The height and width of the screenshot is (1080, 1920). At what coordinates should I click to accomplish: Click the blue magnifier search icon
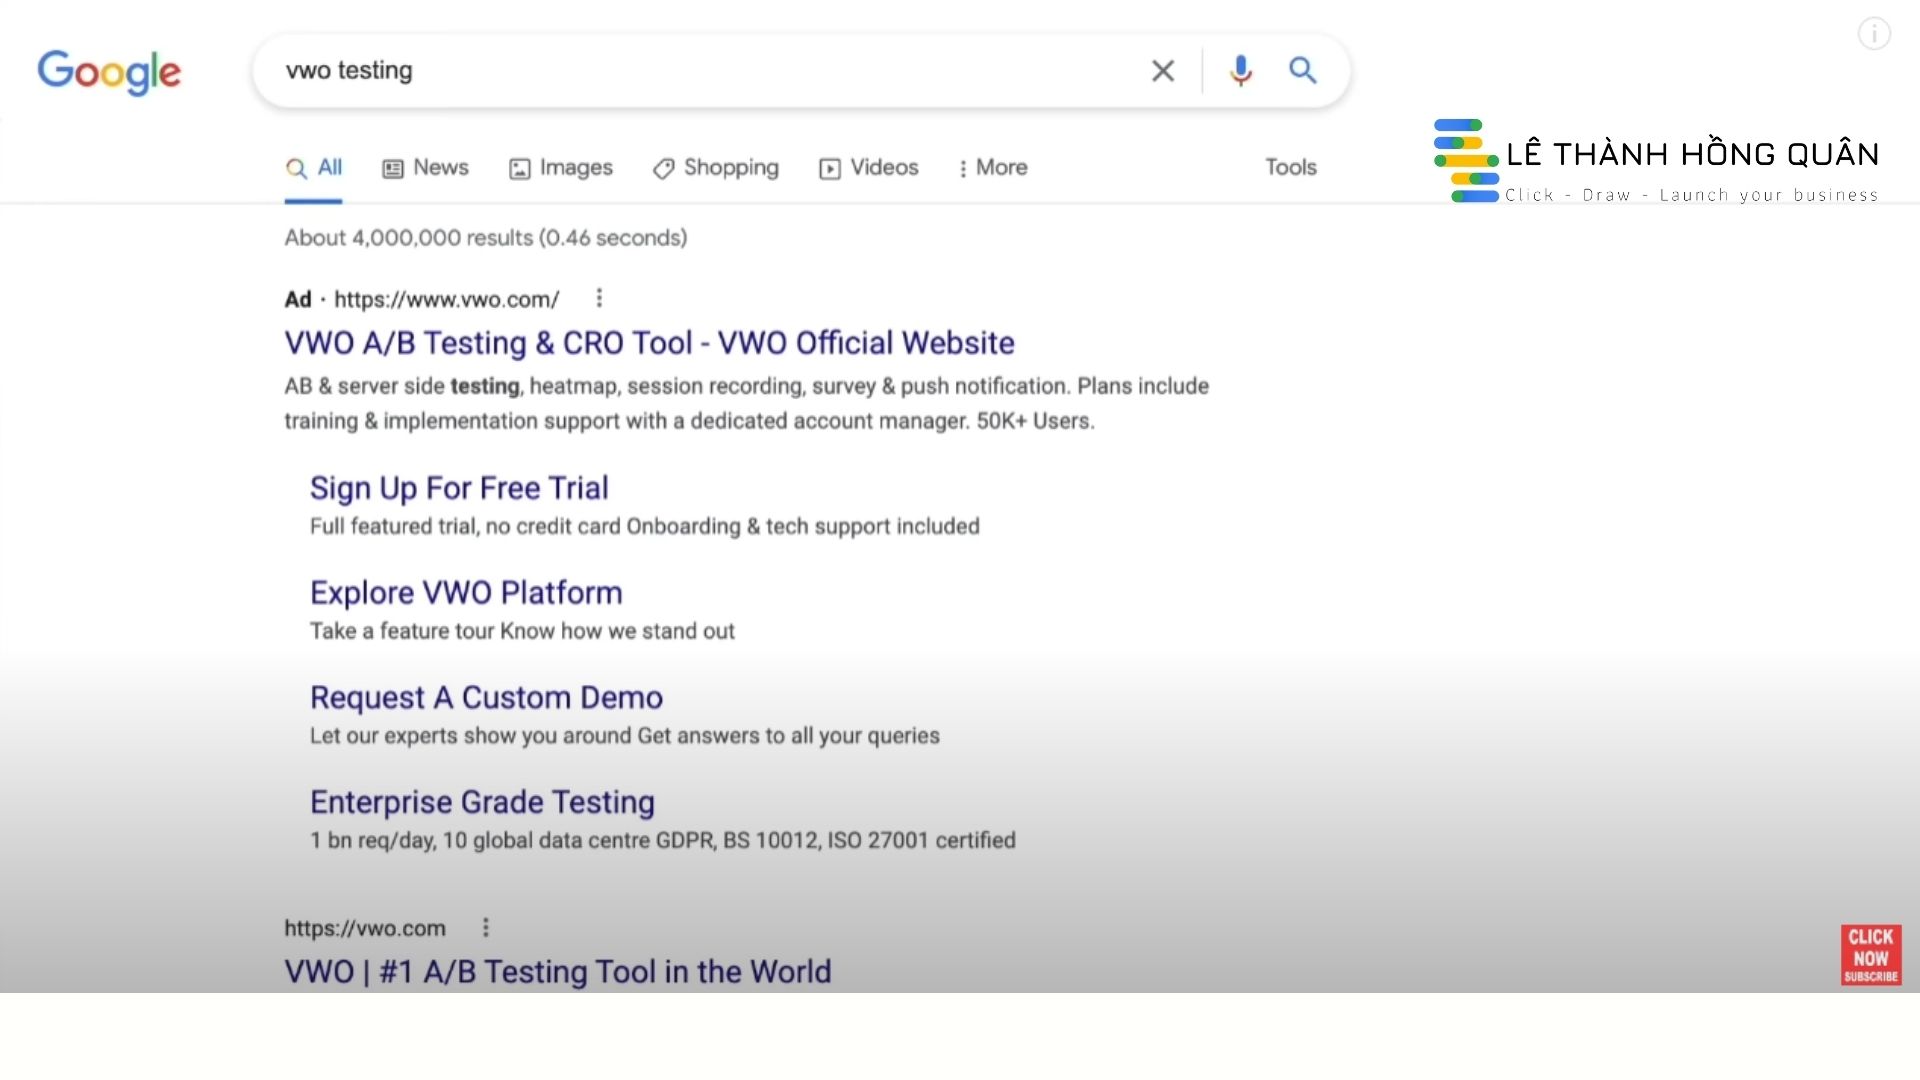[1302, 70]
